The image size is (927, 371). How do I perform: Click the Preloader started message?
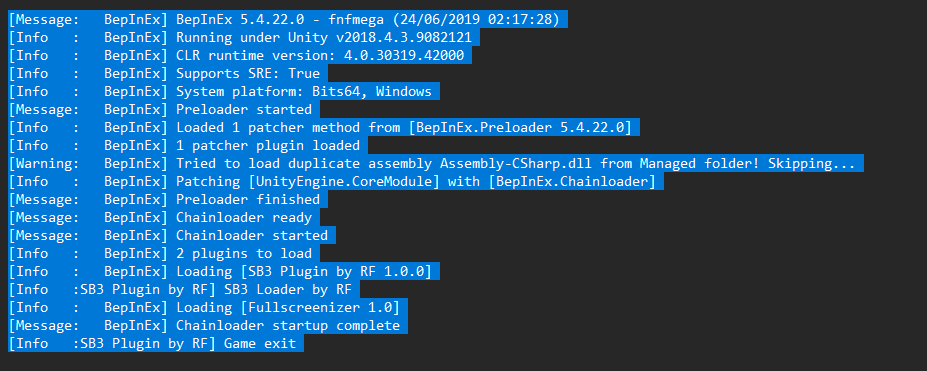[x=164, y=109]
